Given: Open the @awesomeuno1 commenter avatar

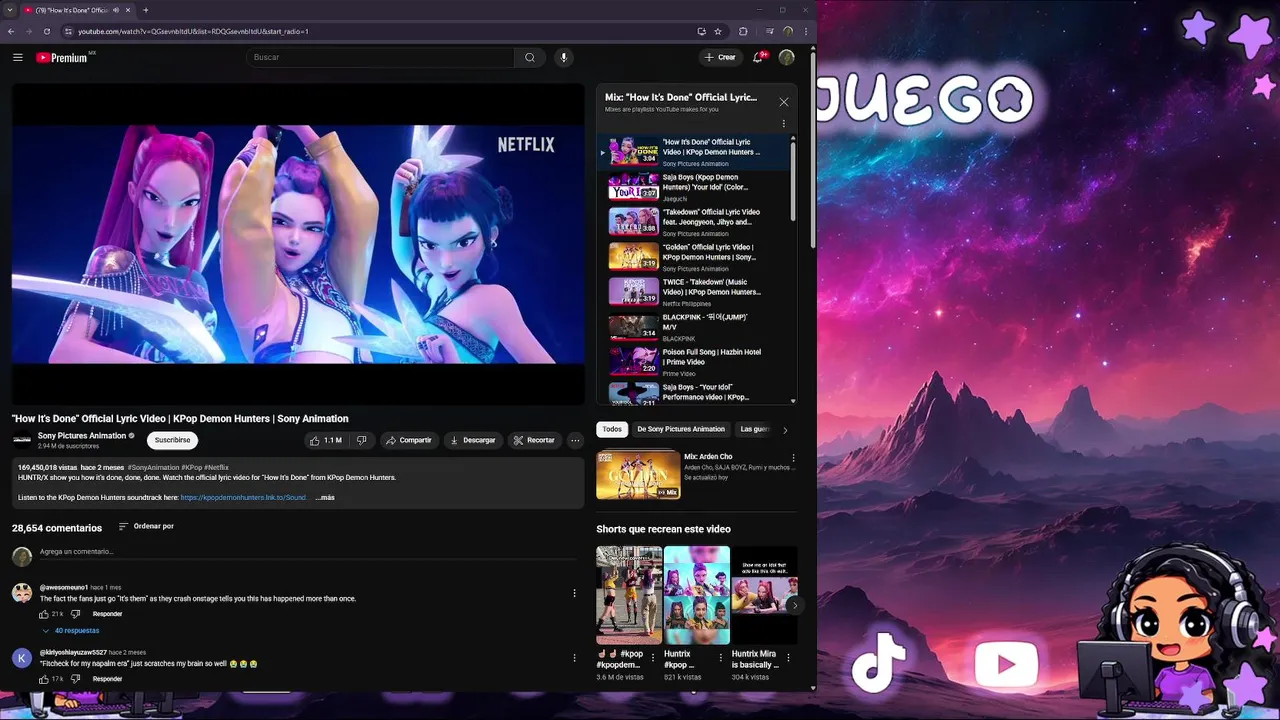Looking at the screenshot, I should (x=22, y=593).
